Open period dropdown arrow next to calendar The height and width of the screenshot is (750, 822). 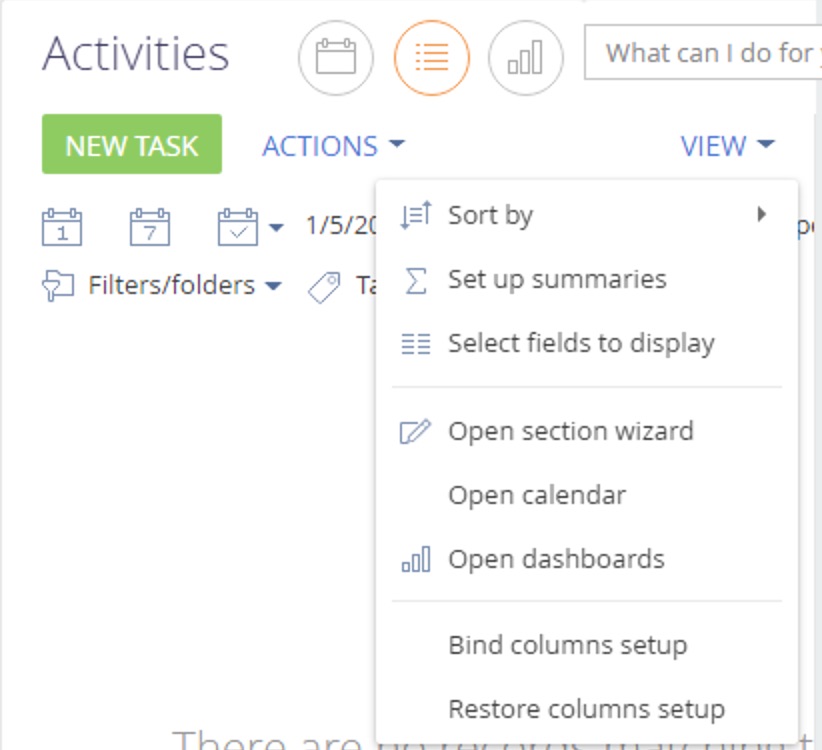pos(276,227)
